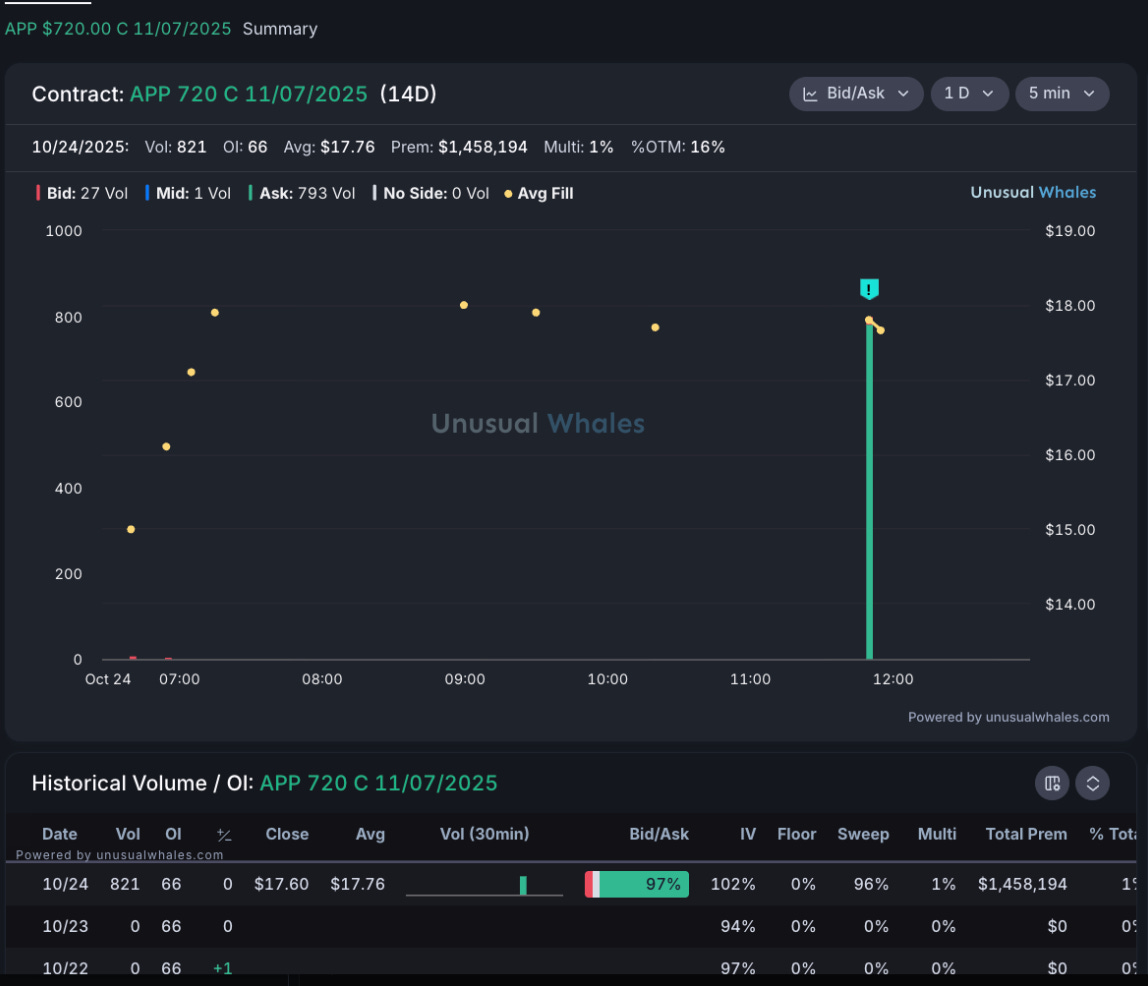Sort by Bid/Ask column header

659,834
